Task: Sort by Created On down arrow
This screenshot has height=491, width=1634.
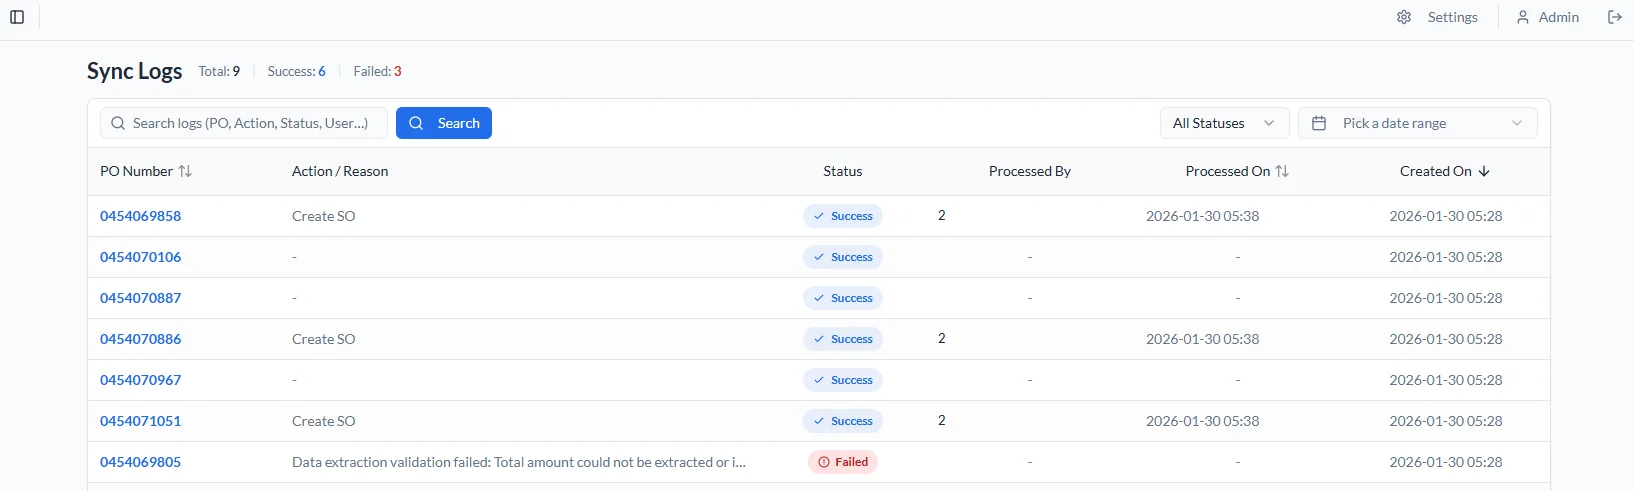Action: (1484, 171)
